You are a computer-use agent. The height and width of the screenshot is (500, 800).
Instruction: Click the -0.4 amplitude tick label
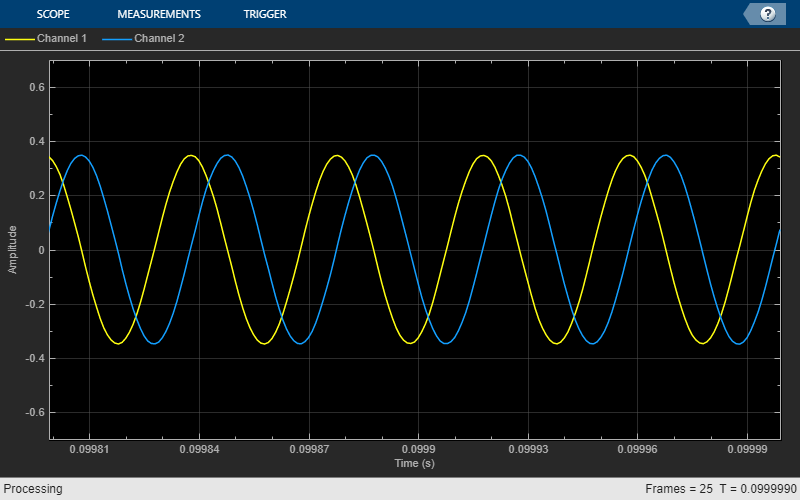(35, 358)
